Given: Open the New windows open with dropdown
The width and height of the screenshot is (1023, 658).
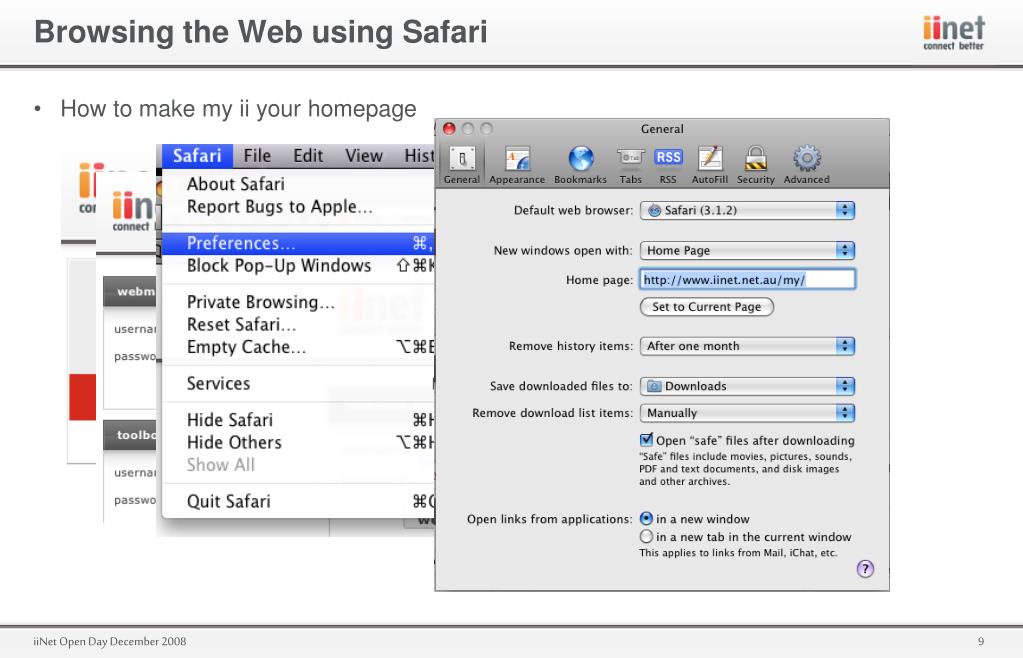Looking at the screenshot, I should pos(747,250).
